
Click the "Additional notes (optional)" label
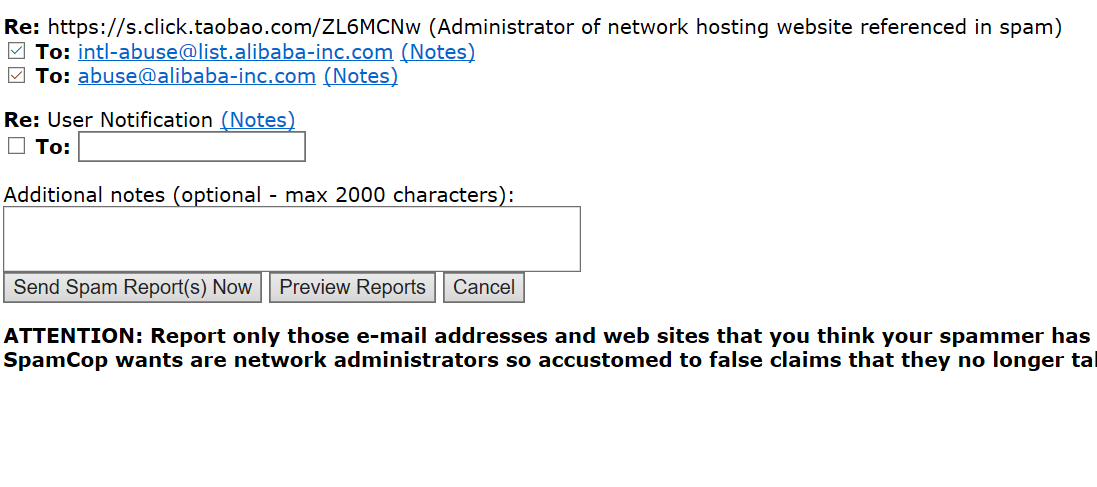pyautogui.click(x=258, y=195)
